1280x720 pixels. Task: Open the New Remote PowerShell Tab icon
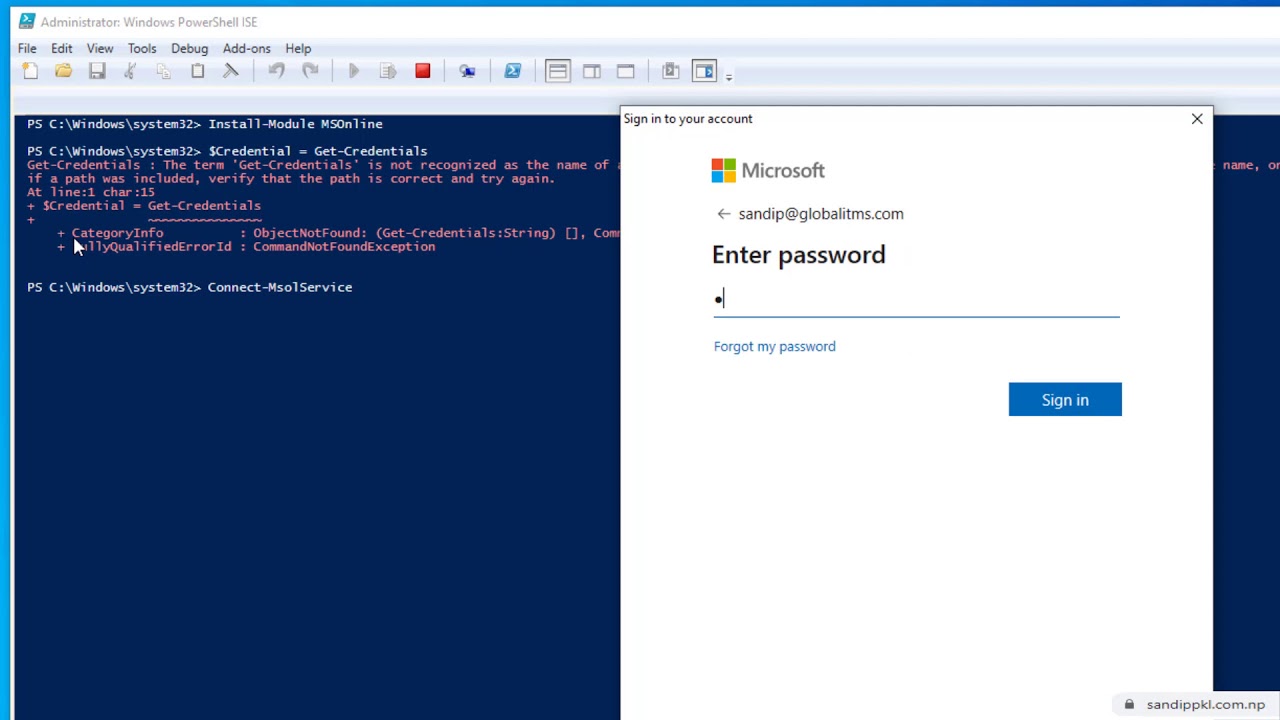pyautogui.click(x=467, y=71)
